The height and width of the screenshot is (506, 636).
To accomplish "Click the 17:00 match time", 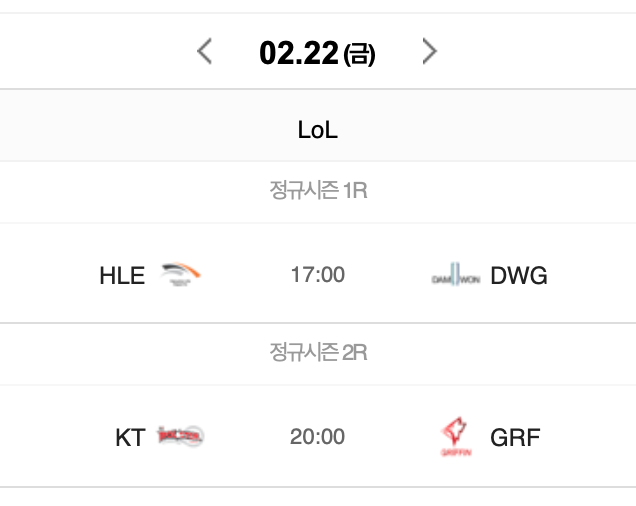I will pos(318,275).
